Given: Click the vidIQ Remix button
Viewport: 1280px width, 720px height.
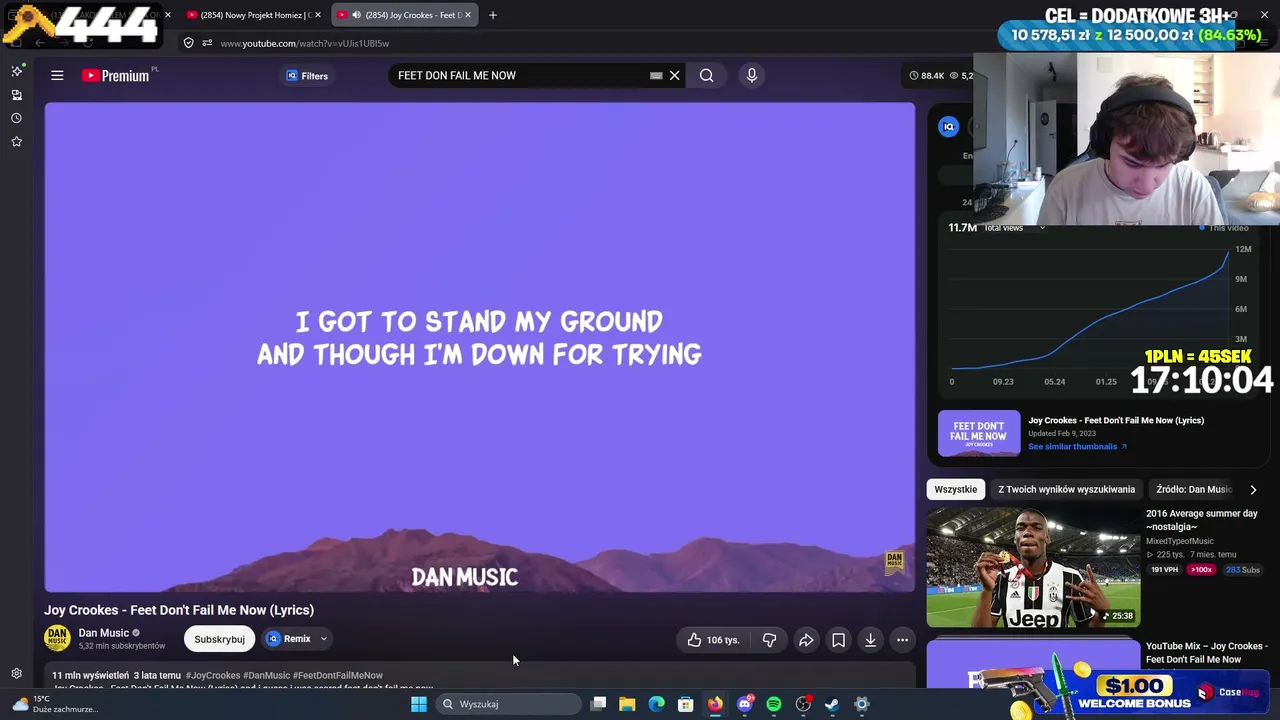Looking at the screenshot, I should [289, 639].
